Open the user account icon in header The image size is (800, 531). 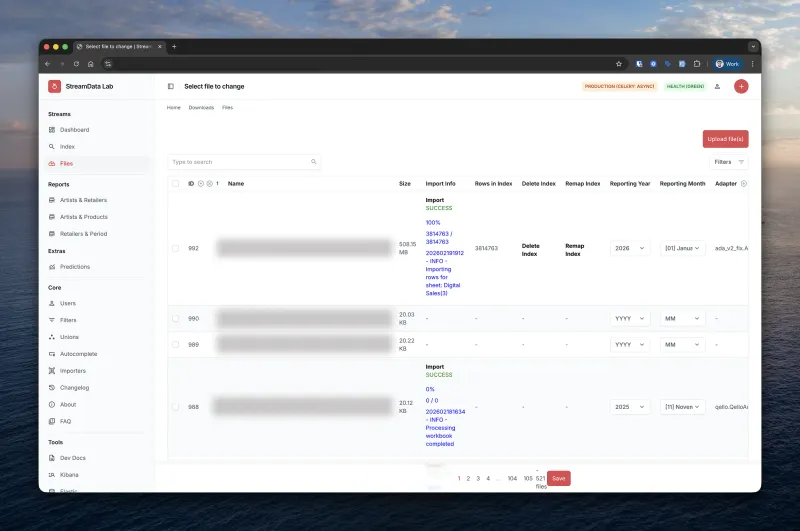coord(717,86)
